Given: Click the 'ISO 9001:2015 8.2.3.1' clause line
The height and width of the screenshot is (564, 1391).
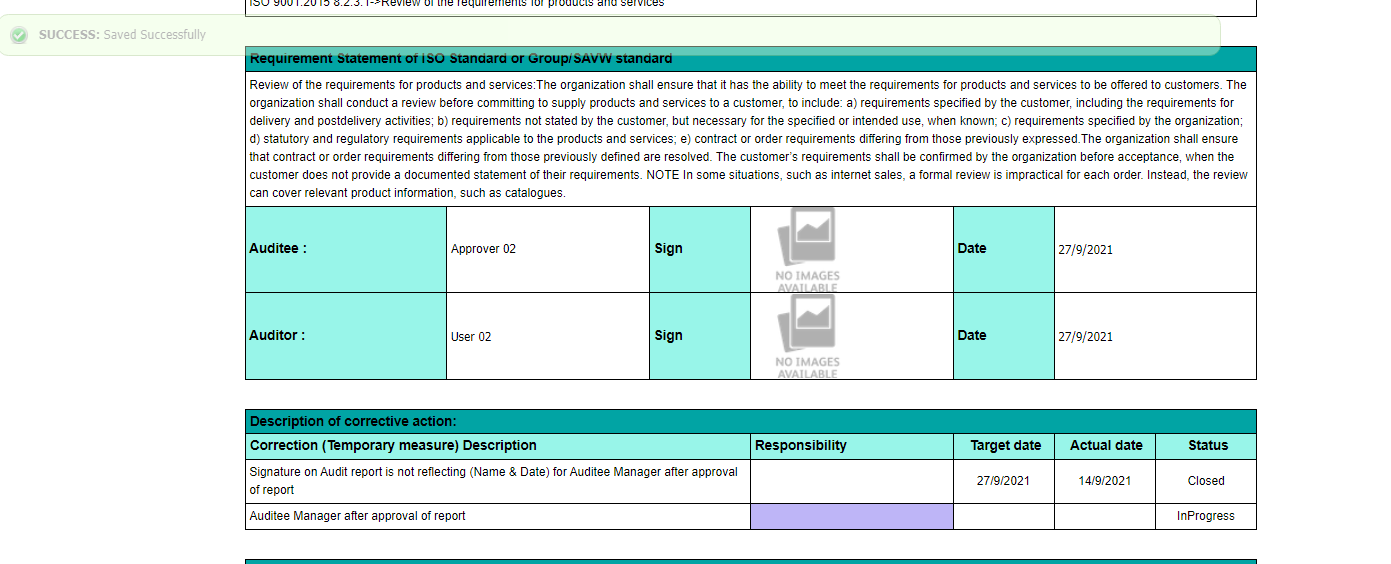Looking at the screenshot, I should (x=456, y=4).
